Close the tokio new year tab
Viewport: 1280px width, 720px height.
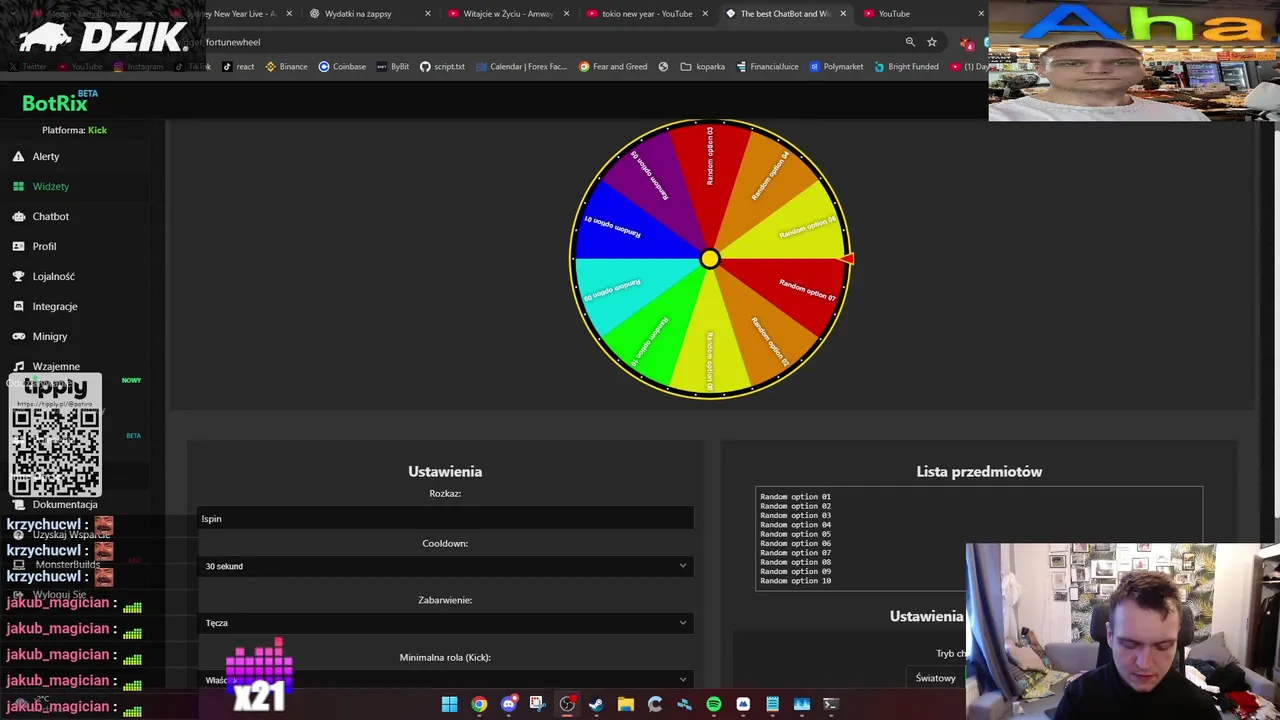click(x=705, y=14)
